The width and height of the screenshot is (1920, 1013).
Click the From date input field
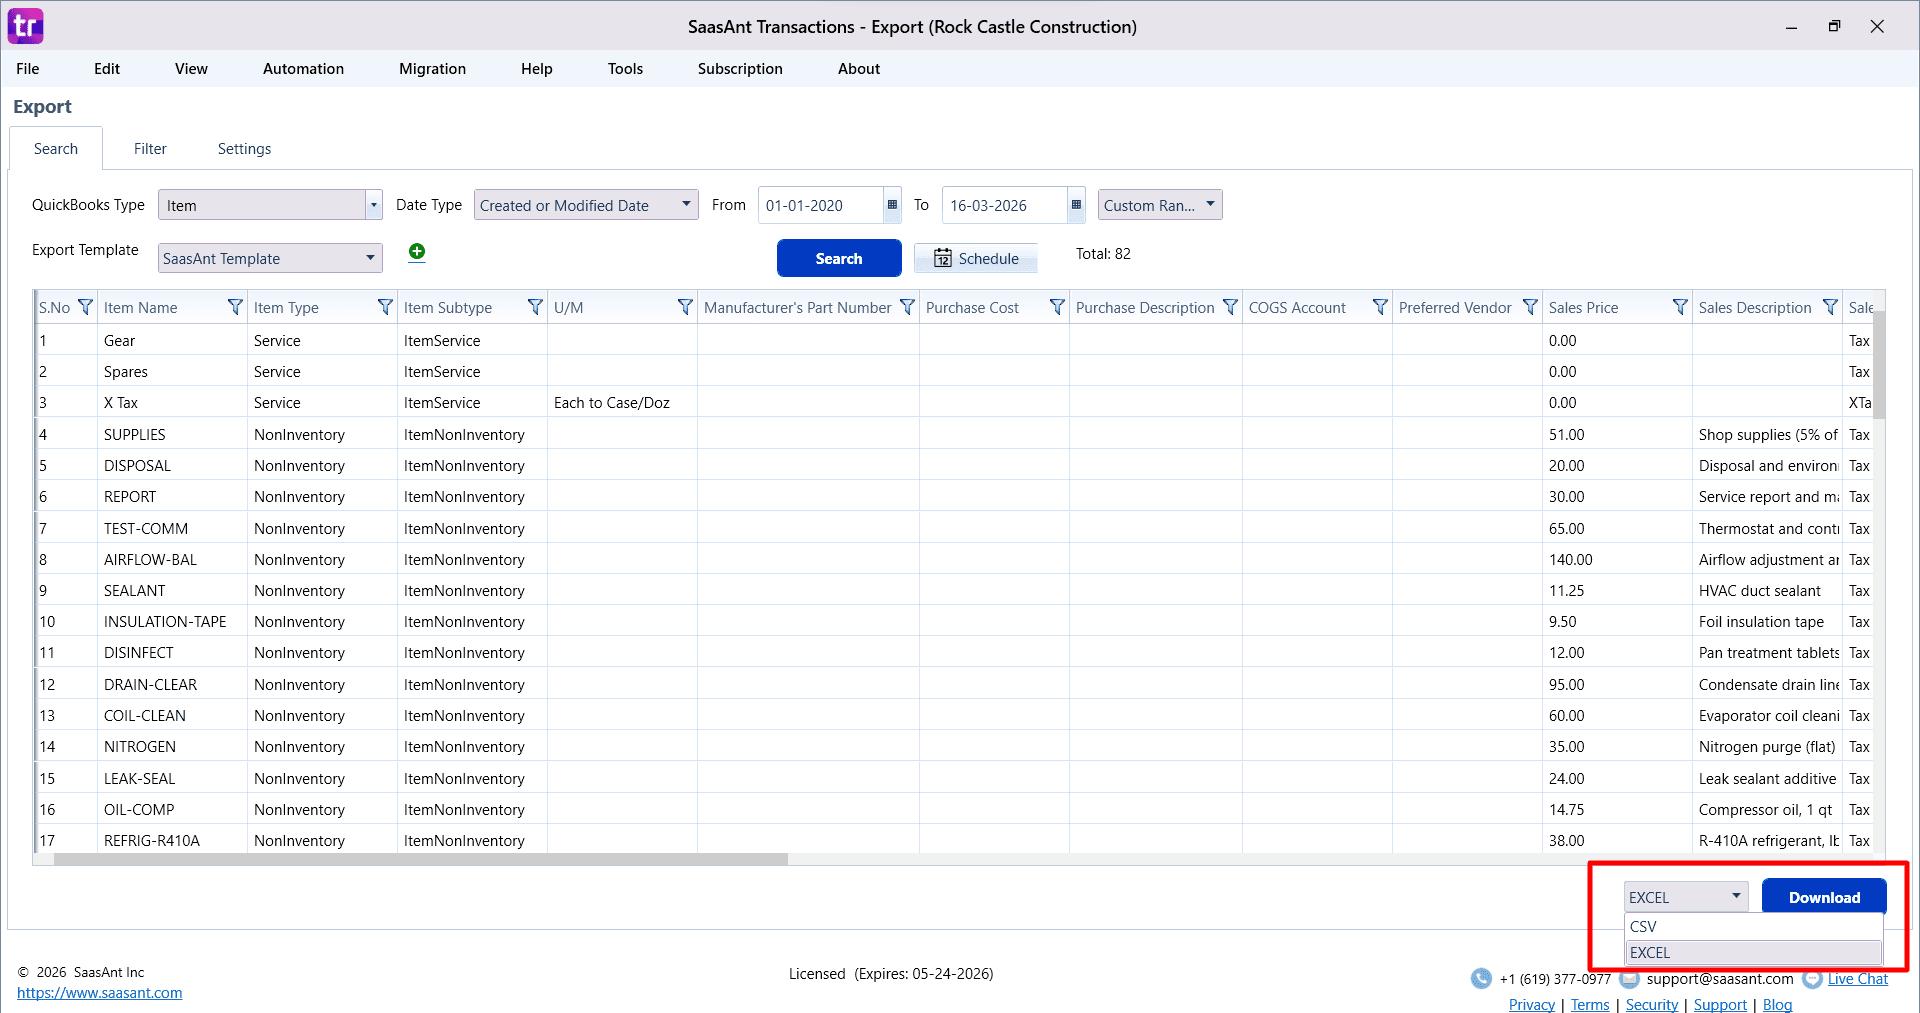coord(820,205)
